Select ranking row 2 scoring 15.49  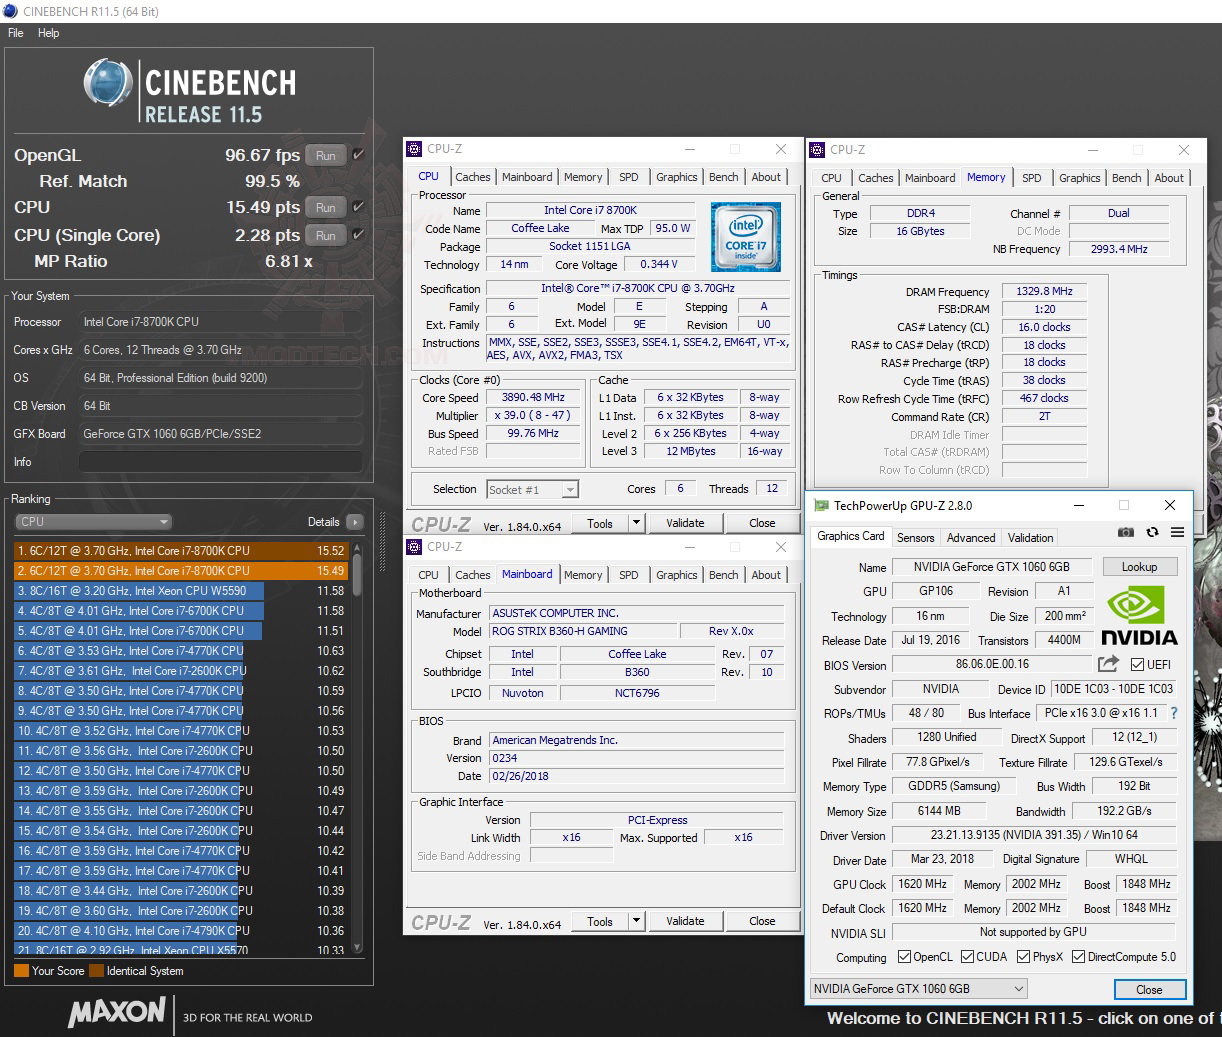coord(180,570)
